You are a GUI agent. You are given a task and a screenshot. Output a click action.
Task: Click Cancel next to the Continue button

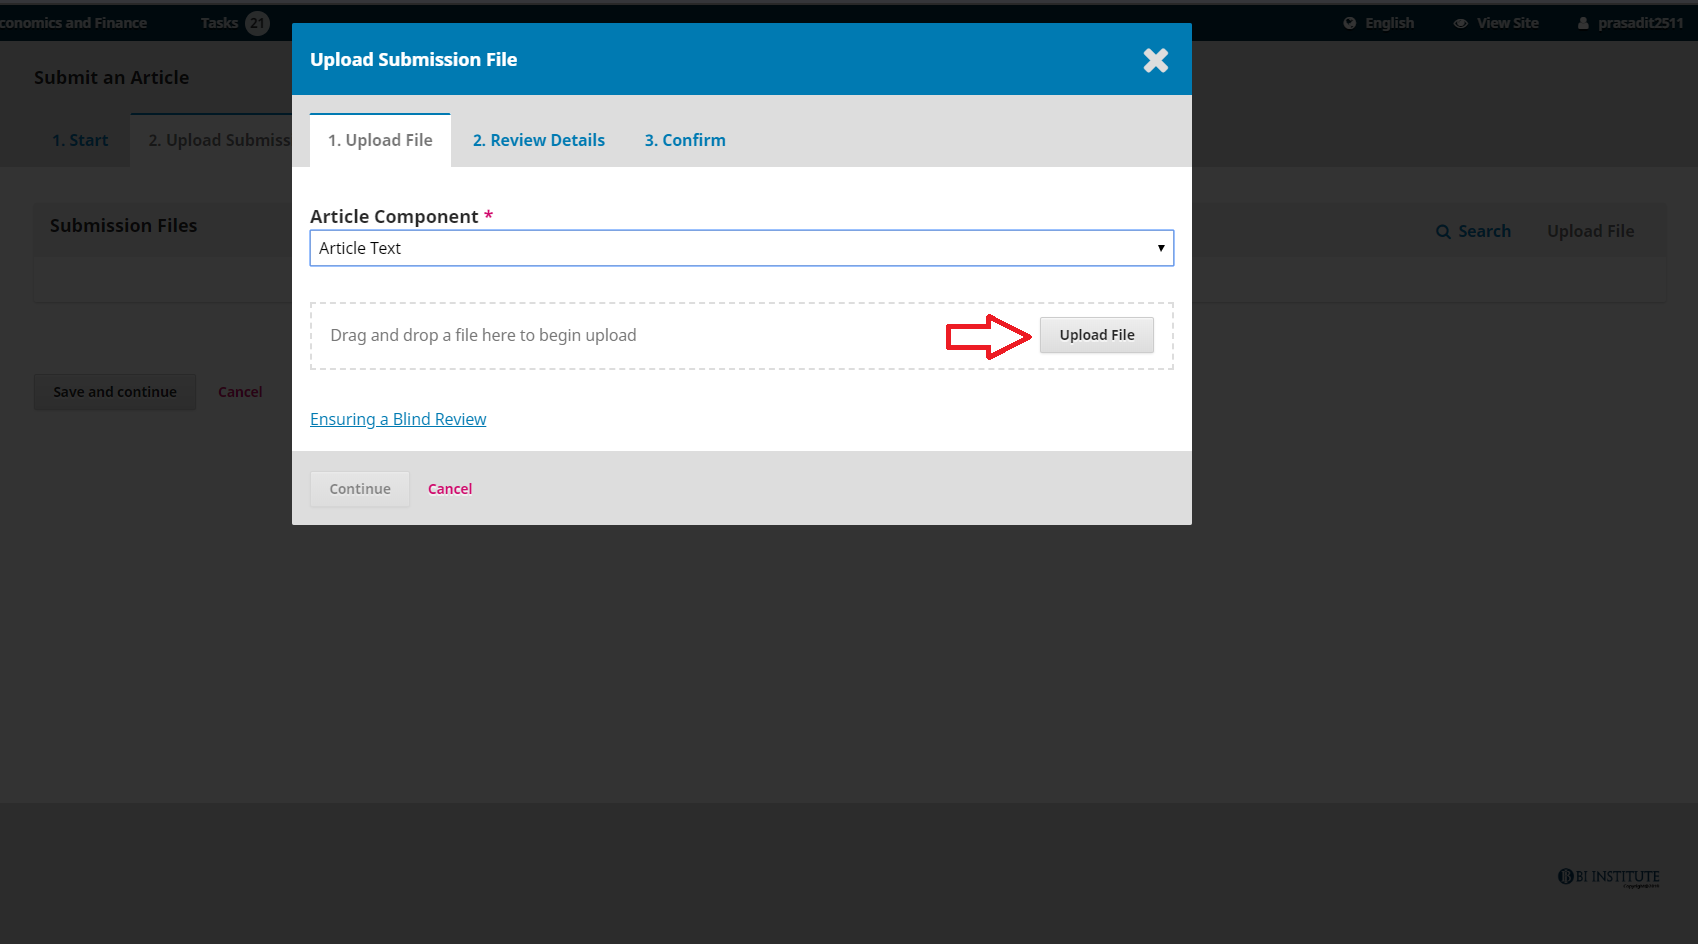pos(450,489)
